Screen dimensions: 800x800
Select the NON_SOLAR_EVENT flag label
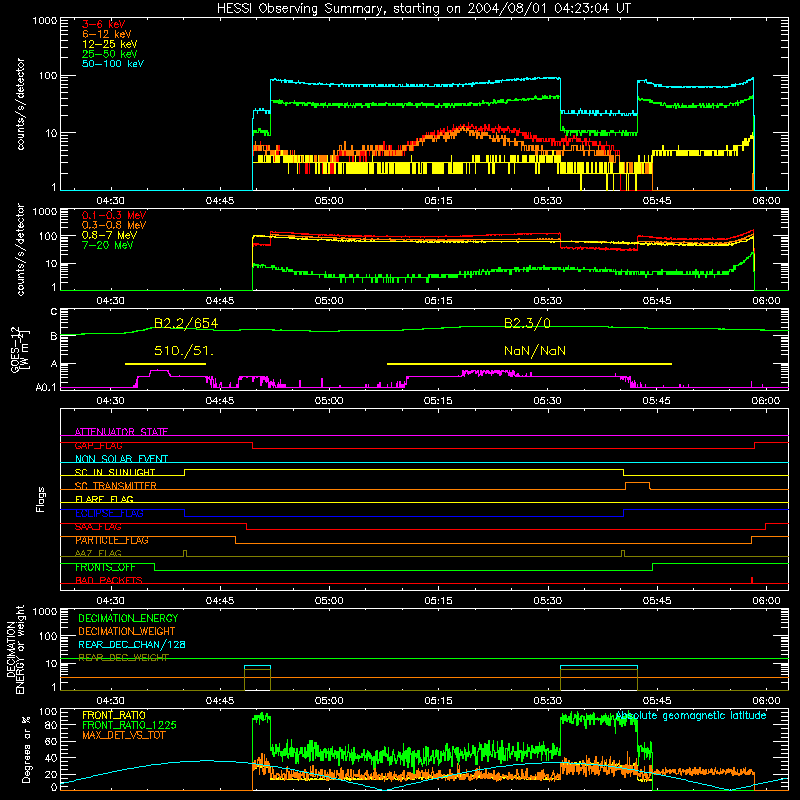[121, 459]
